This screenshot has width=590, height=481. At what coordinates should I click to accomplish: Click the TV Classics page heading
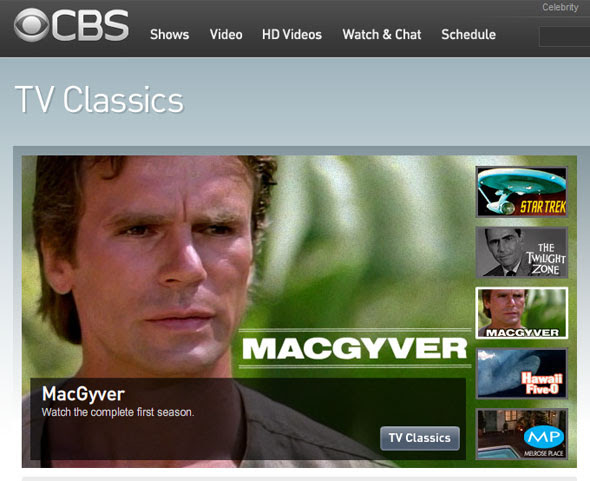99,100
